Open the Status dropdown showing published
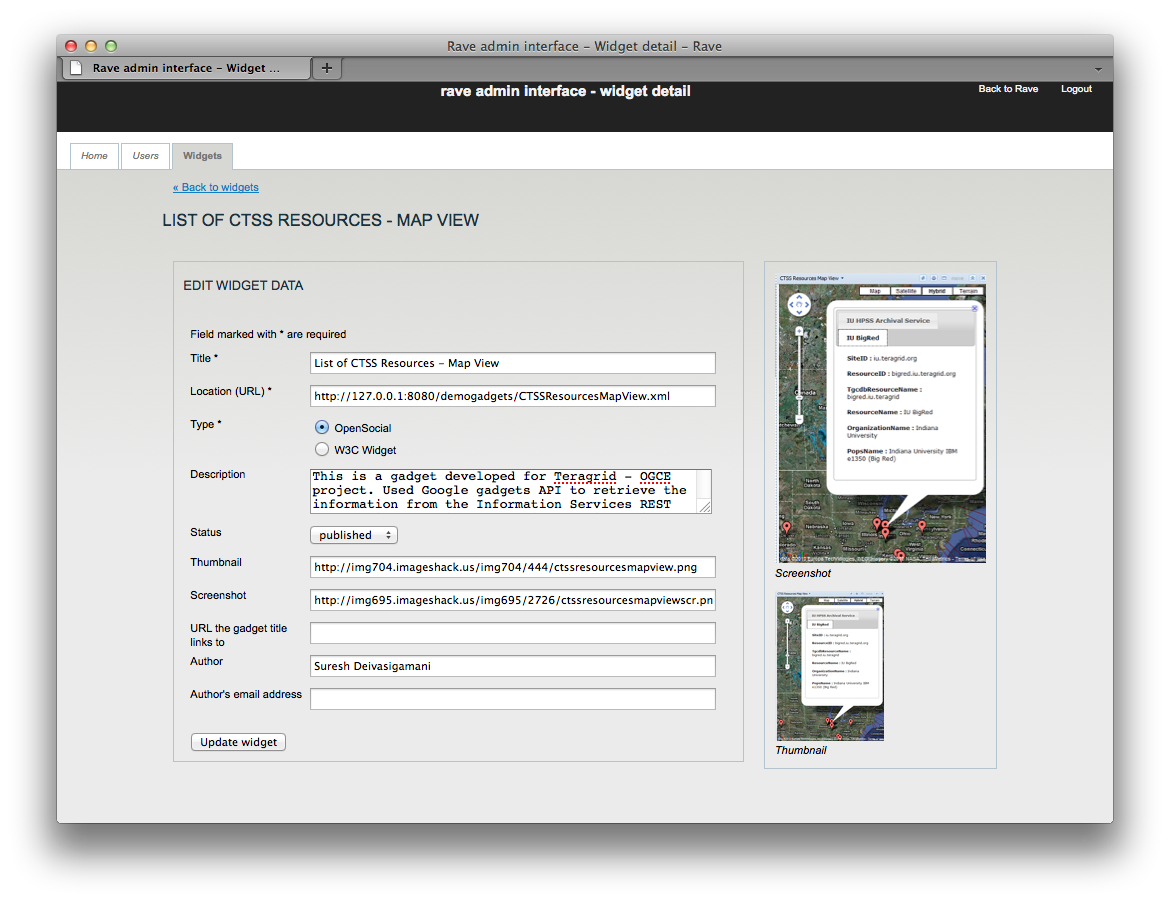This screenshot has height=902, width=1170. pyautogui.click(x=354, y=535)
